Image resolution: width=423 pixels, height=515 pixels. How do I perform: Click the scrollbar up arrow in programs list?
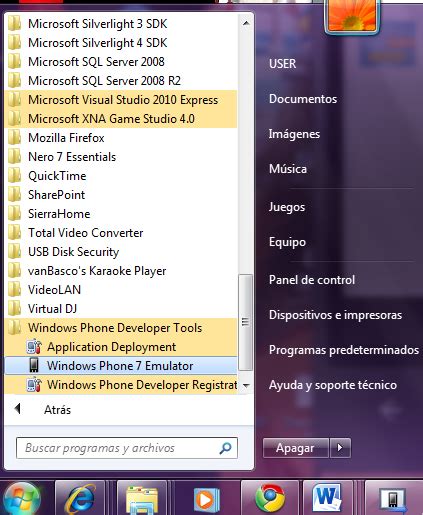(x=246, y=23)
